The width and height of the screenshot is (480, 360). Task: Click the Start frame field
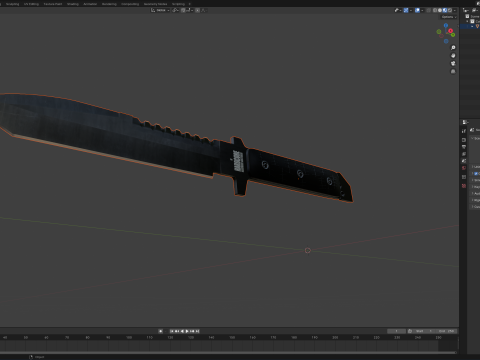coord(424,331)
